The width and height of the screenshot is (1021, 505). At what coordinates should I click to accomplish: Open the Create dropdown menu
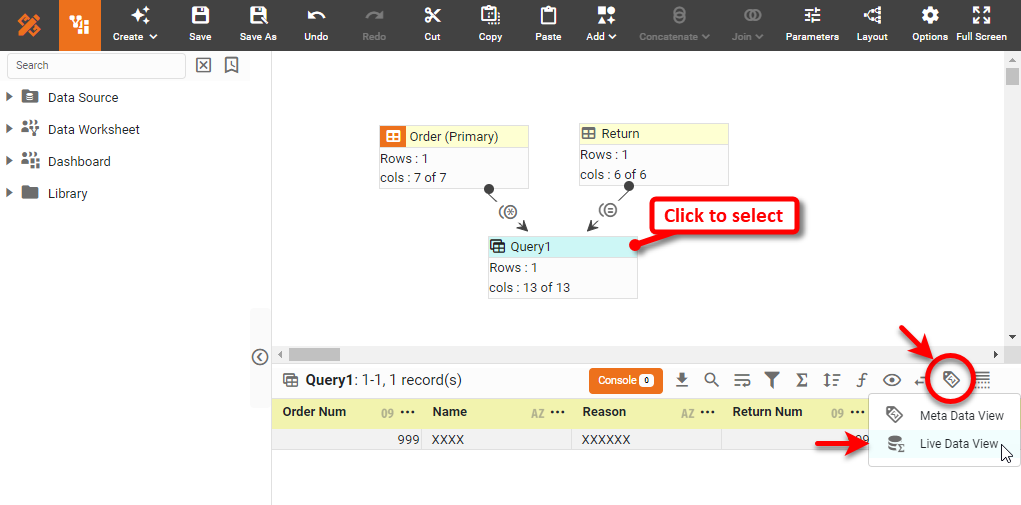pyautogui.click(x=135, y=24)
